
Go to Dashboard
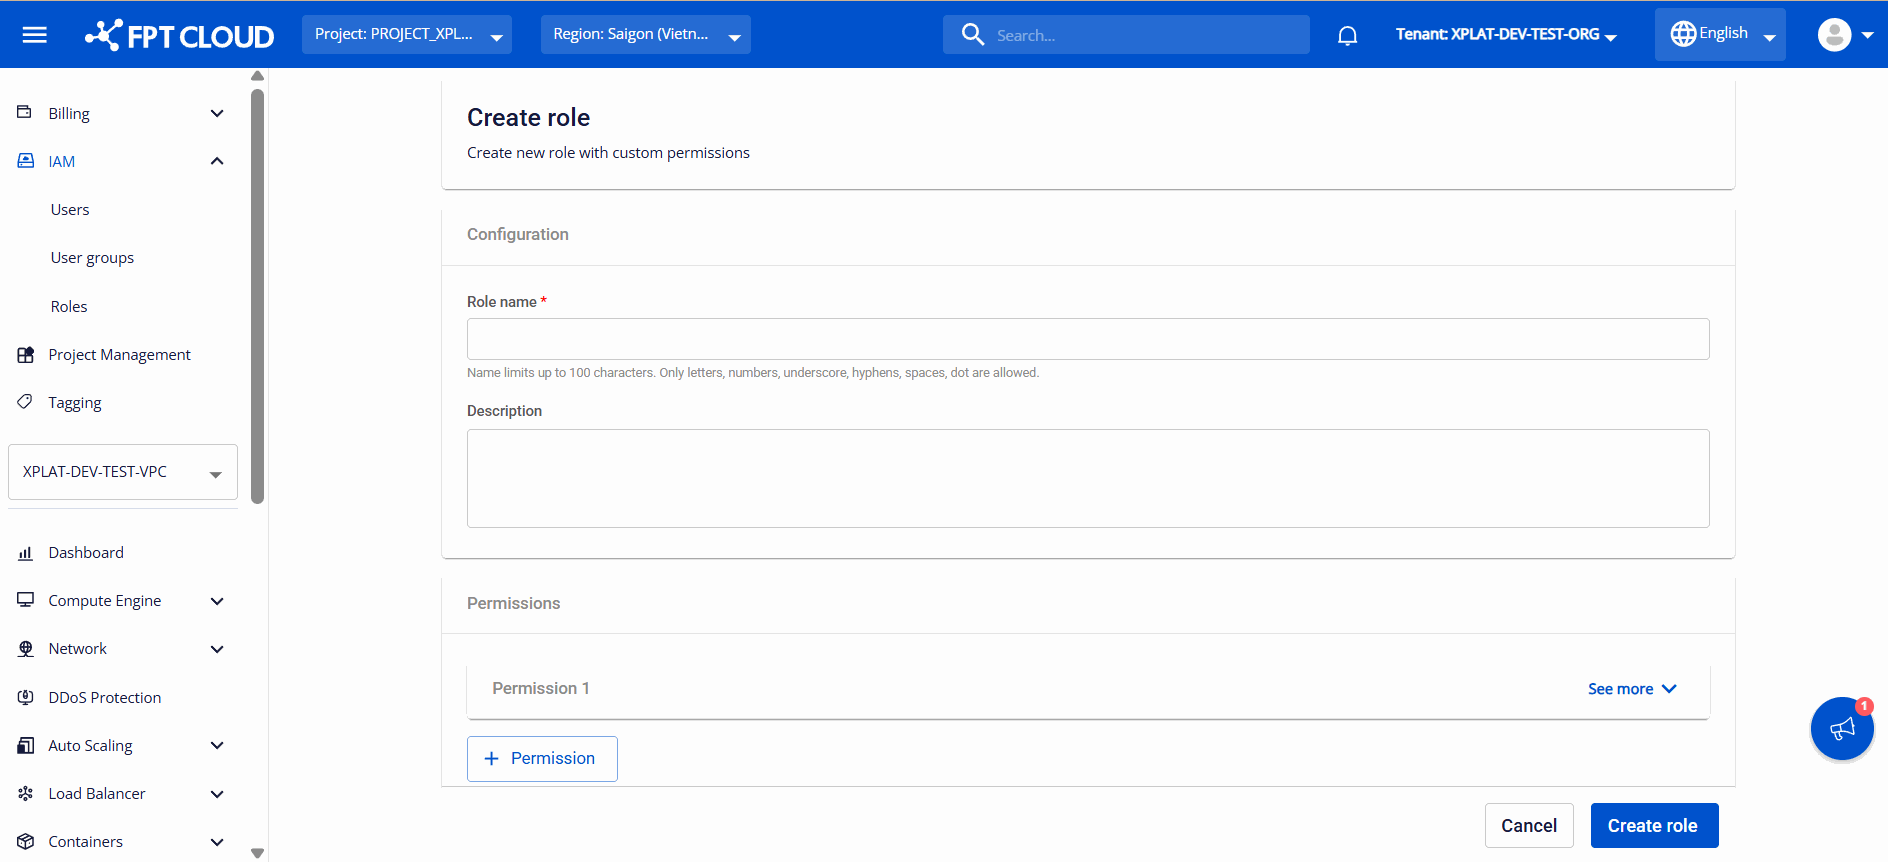point(86,553)
